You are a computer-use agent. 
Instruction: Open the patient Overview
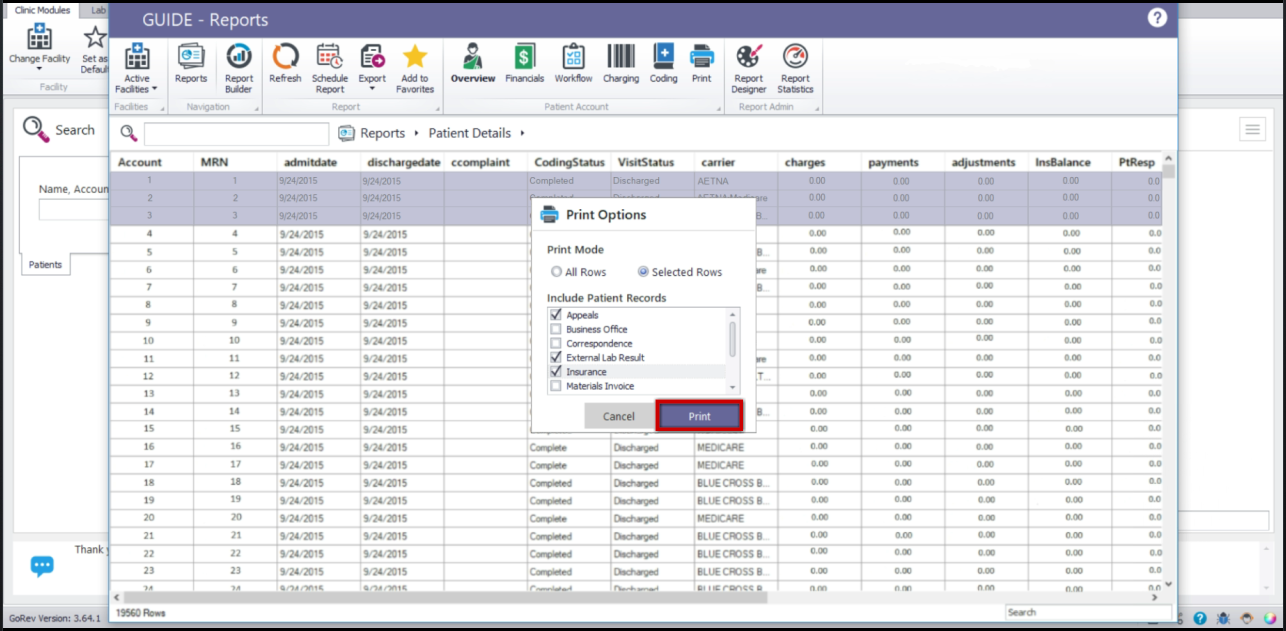coord(473,64)
